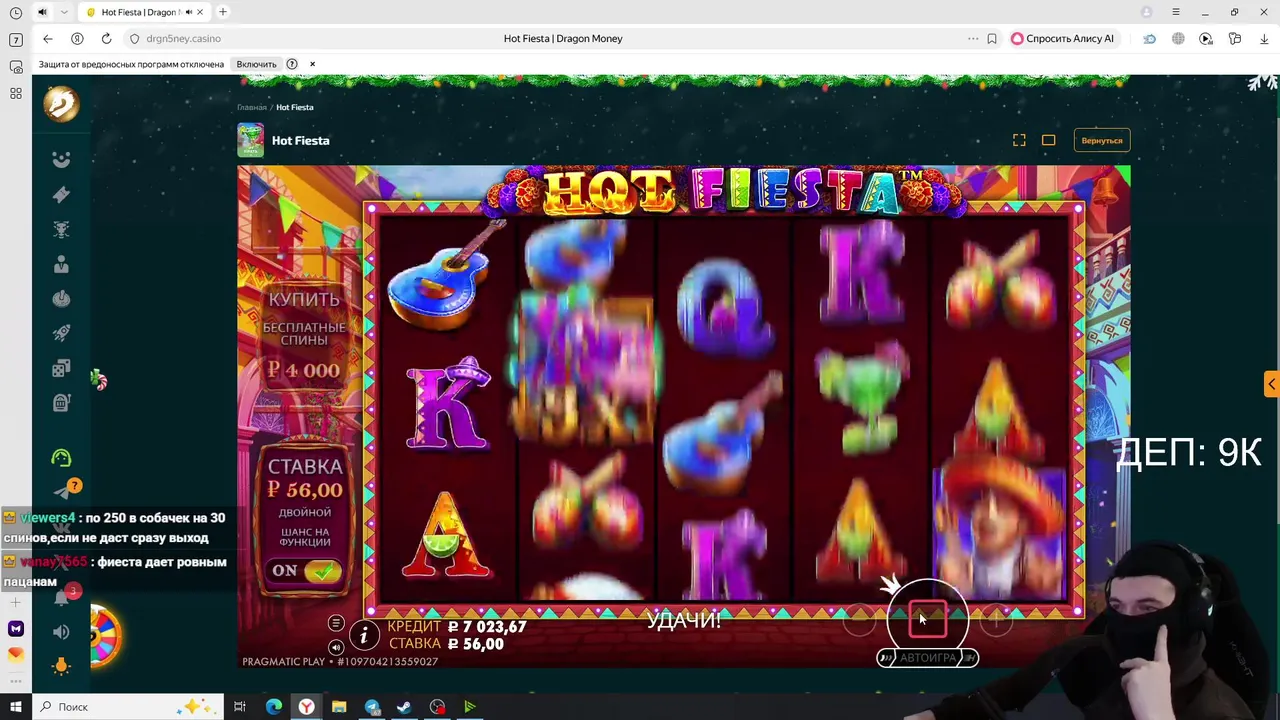Screen dimensions: 1280x720
Task: Open the slot game info button
Action: click(x=364, y=635)
